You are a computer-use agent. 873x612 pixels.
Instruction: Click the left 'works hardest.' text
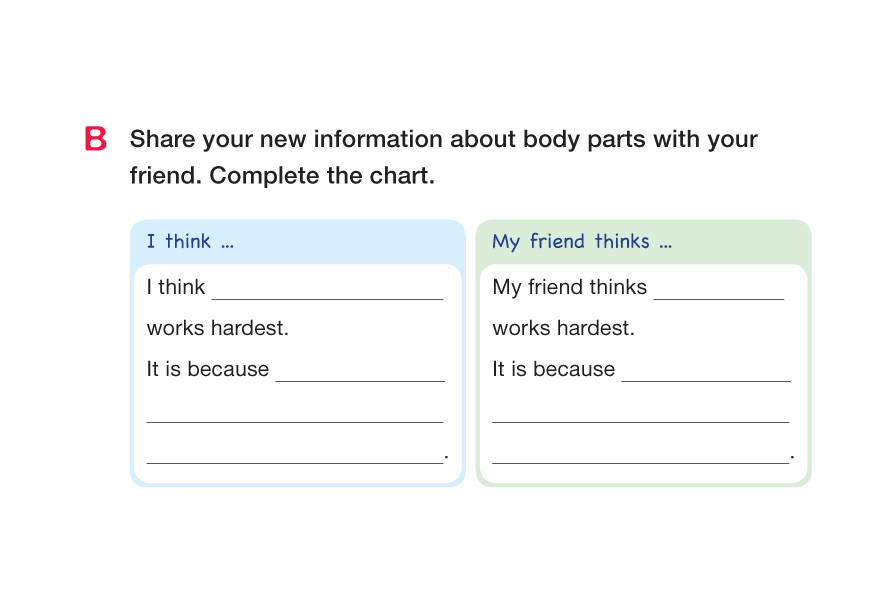pos(218,328)
